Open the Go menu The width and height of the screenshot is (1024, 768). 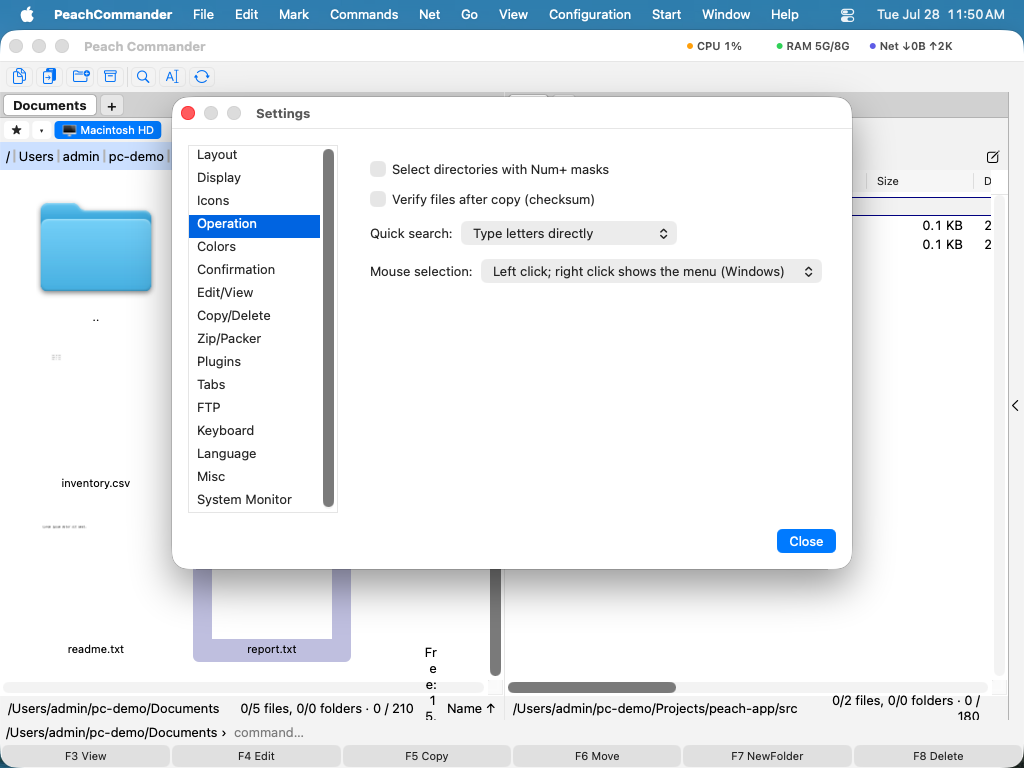[x=470, y=14]
